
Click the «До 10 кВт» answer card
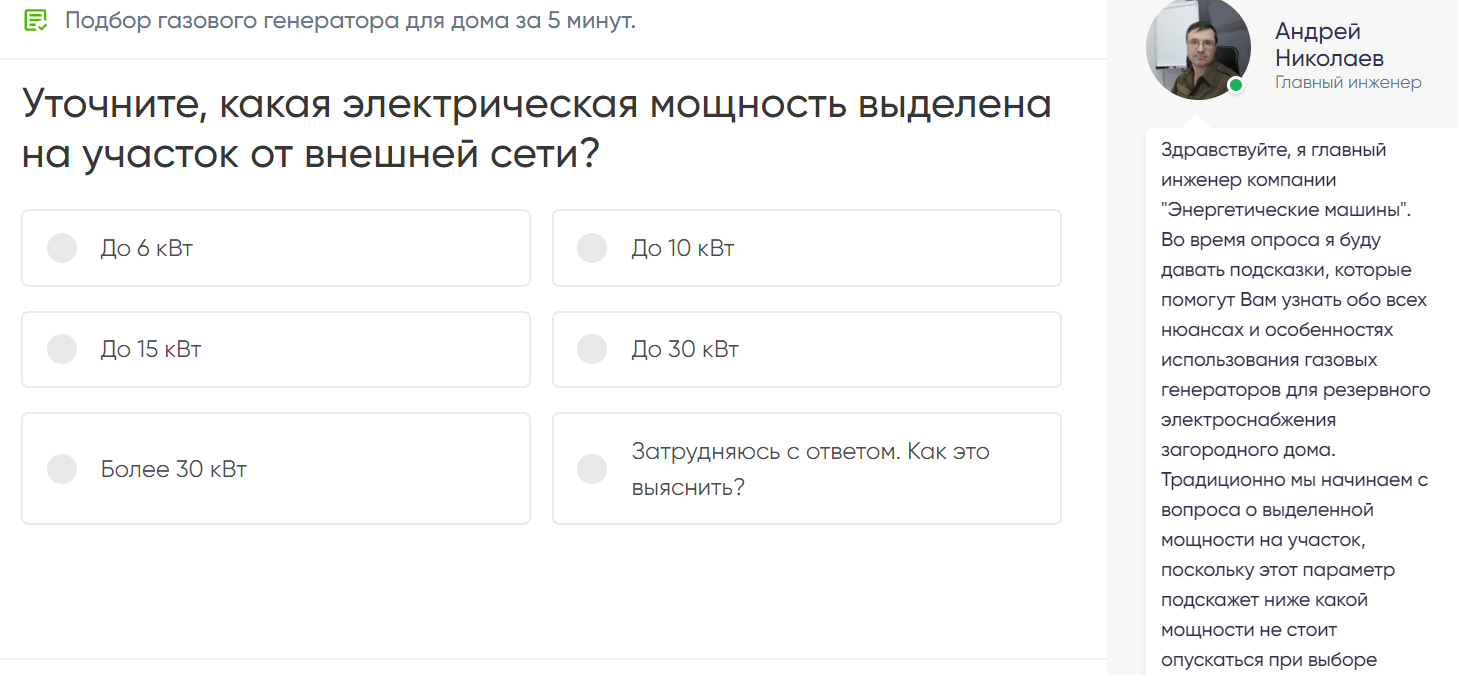[x=806, y=248]
